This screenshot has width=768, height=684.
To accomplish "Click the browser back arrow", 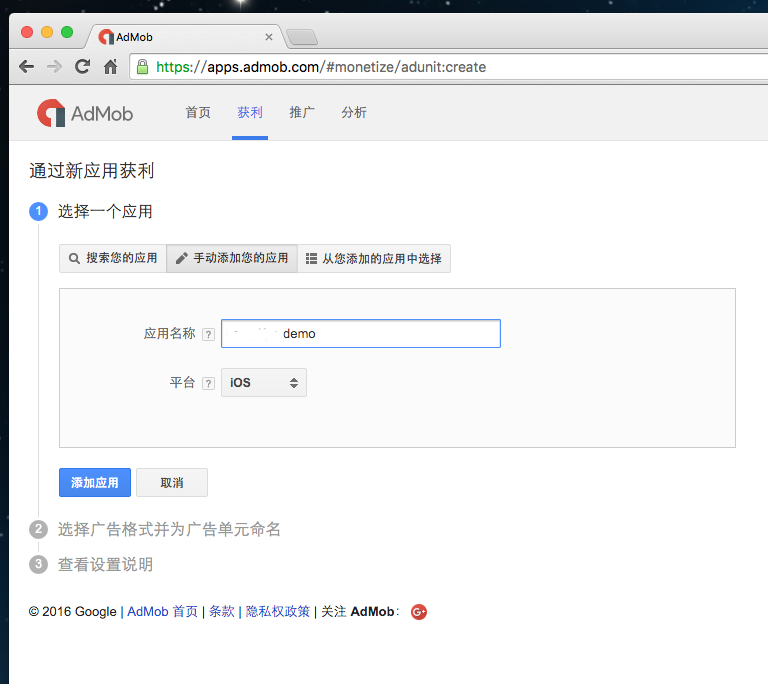I will point(26,67).
